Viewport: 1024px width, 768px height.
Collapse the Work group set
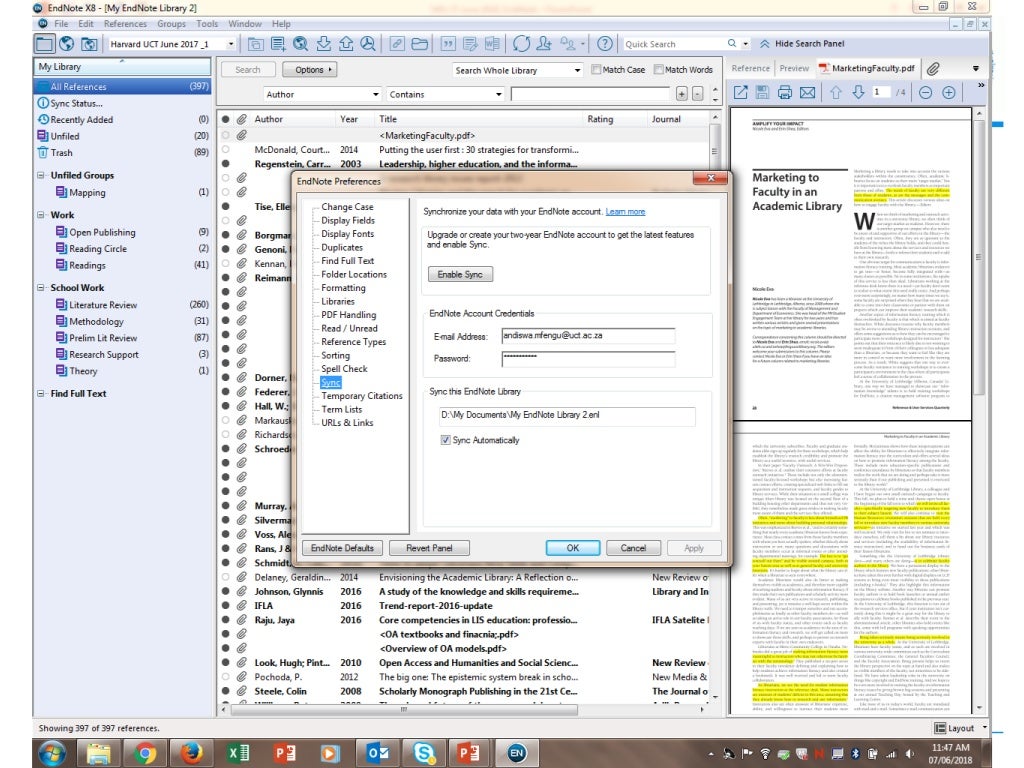click(x=41, y=215)
